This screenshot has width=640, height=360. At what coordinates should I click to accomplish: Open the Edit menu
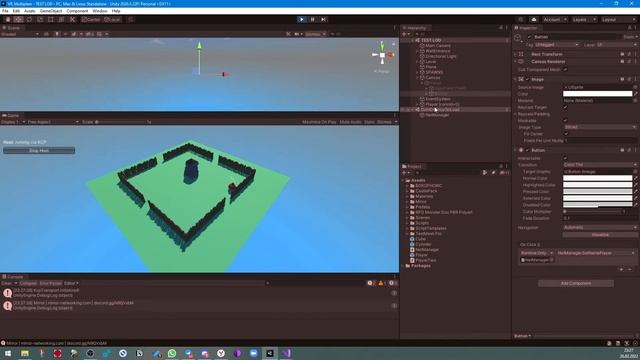[x=16, y=11]
